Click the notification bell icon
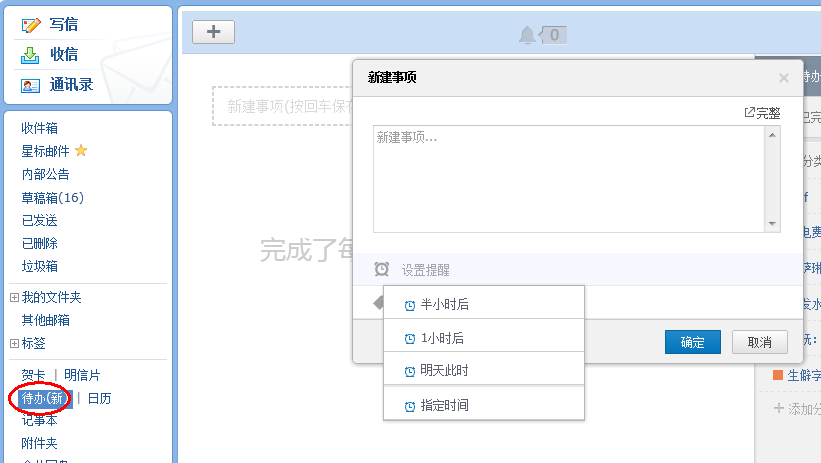This screenshot has width=821, height=463. point(527,36)
